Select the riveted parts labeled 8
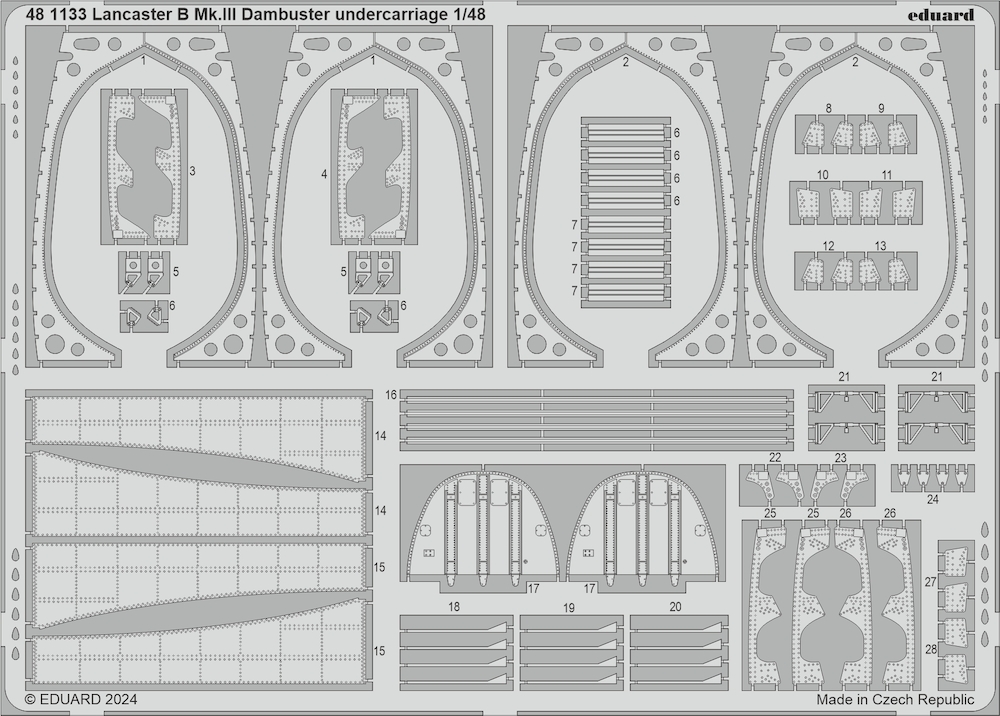The height and width of the screenshot is (716, 1000). coord(825,135)
